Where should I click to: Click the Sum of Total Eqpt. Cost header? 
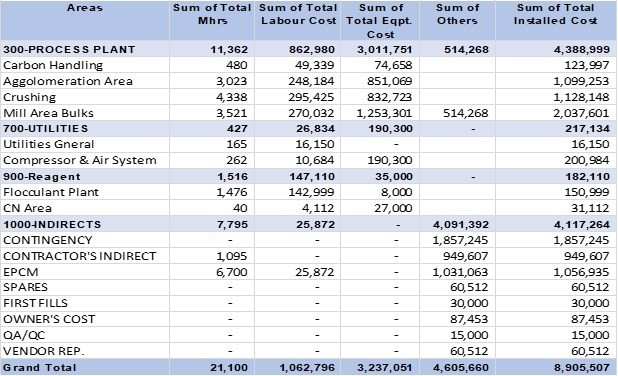click(x=380, y=21)
